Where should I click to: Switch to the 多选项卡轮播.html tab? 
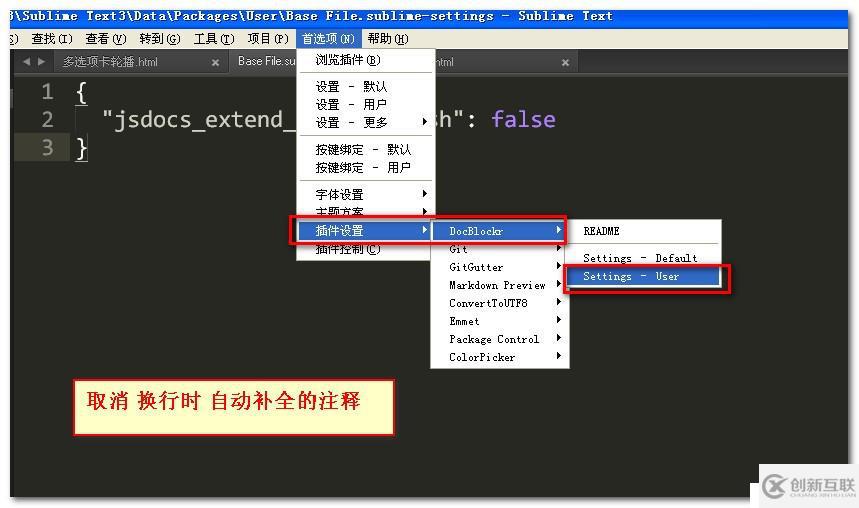111,62
